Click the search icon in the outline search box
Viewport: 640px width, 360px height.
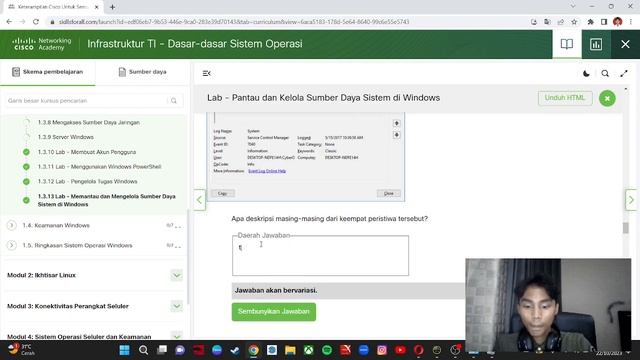174,100
